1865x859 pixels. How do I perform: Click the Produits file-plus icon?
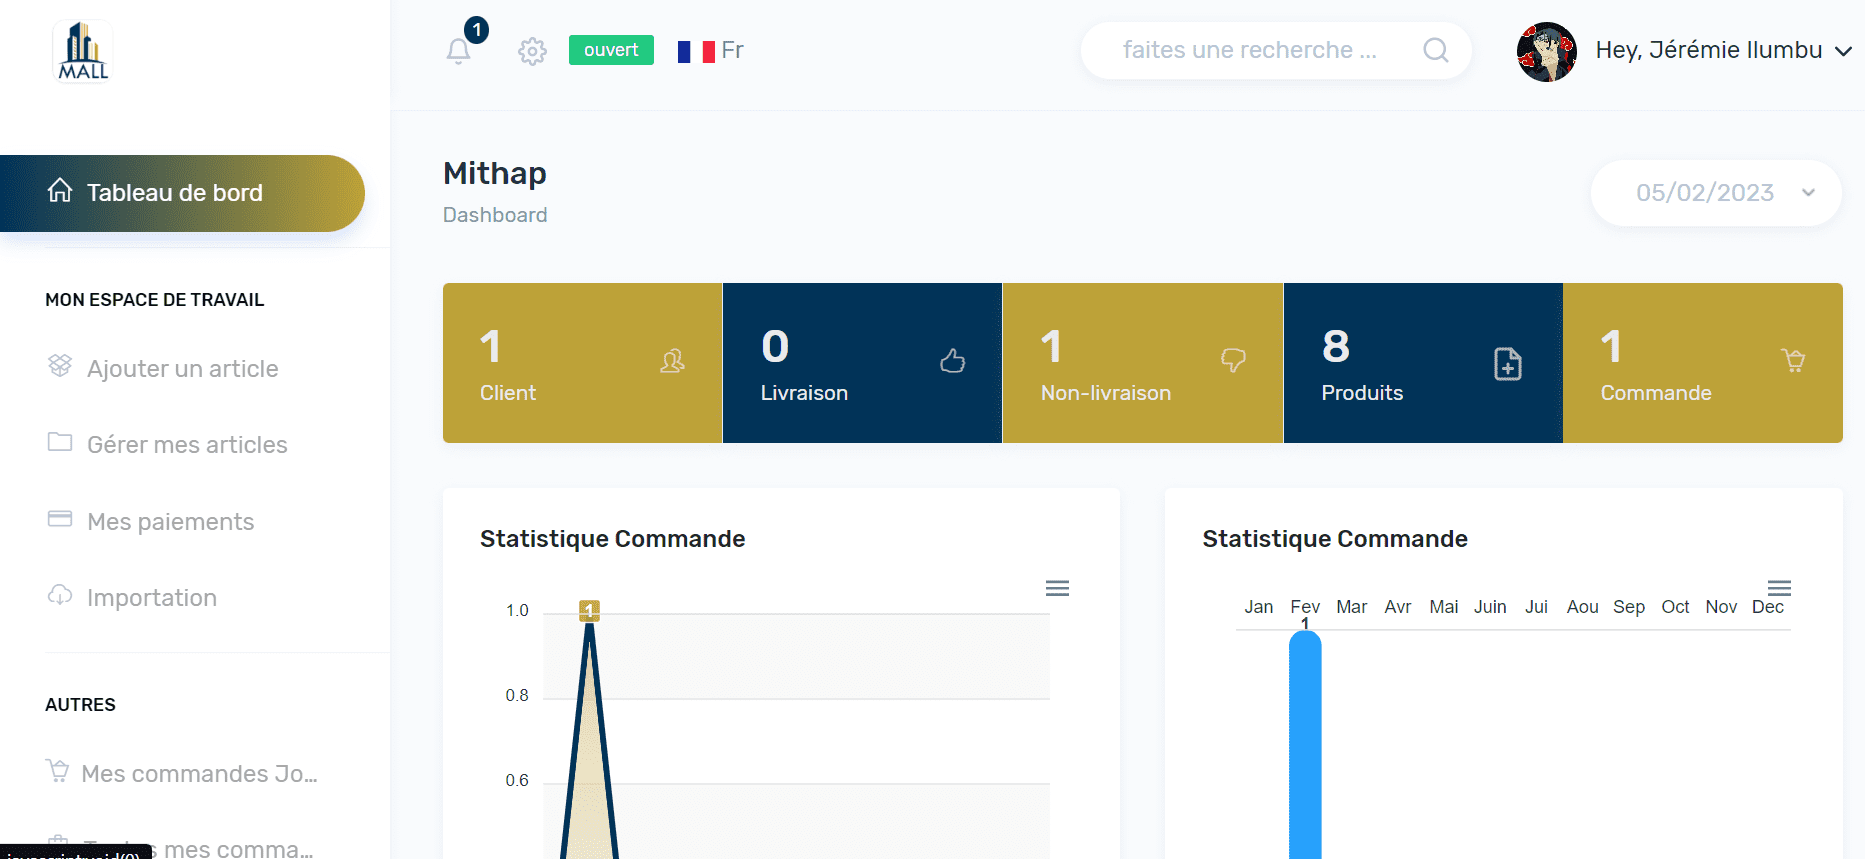point(1508,364)
